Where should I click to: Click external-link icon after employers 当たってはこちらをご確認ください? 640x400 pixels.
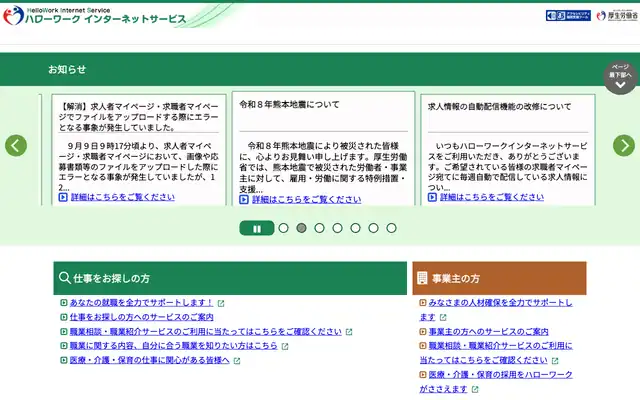click(x=555, y=361)
